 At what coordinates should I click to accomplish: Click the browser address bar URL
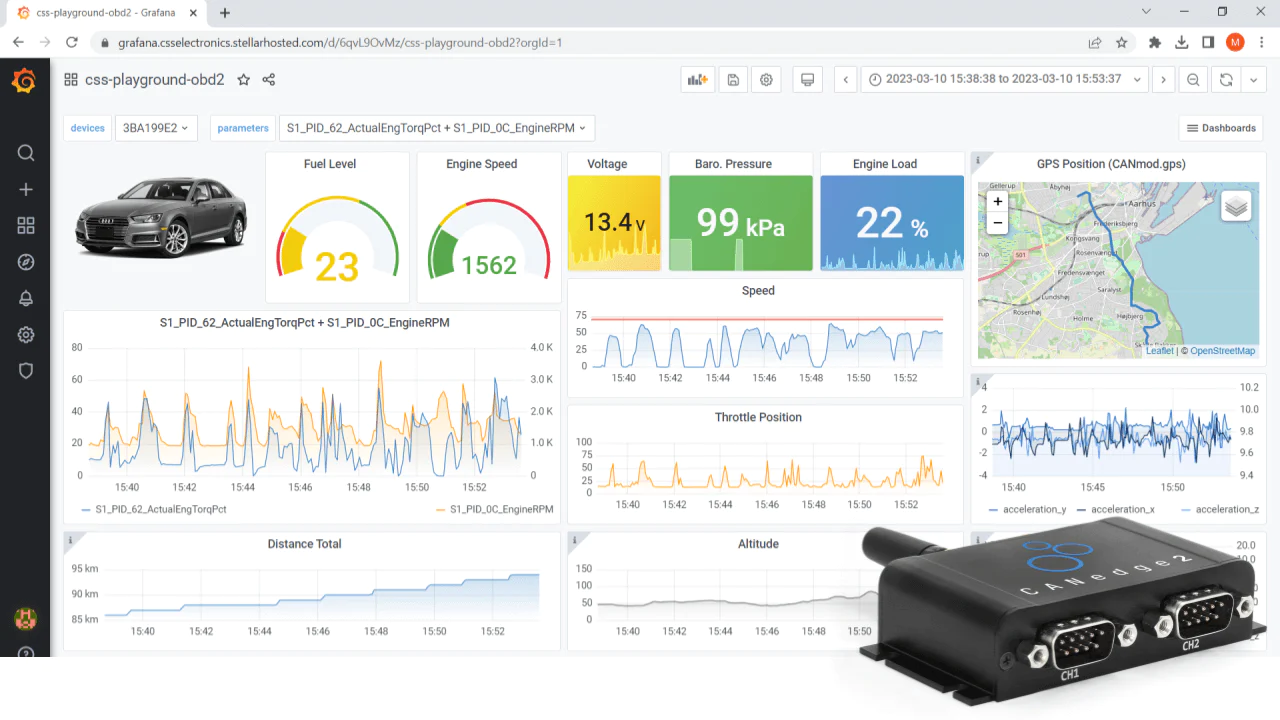point(340,43)
